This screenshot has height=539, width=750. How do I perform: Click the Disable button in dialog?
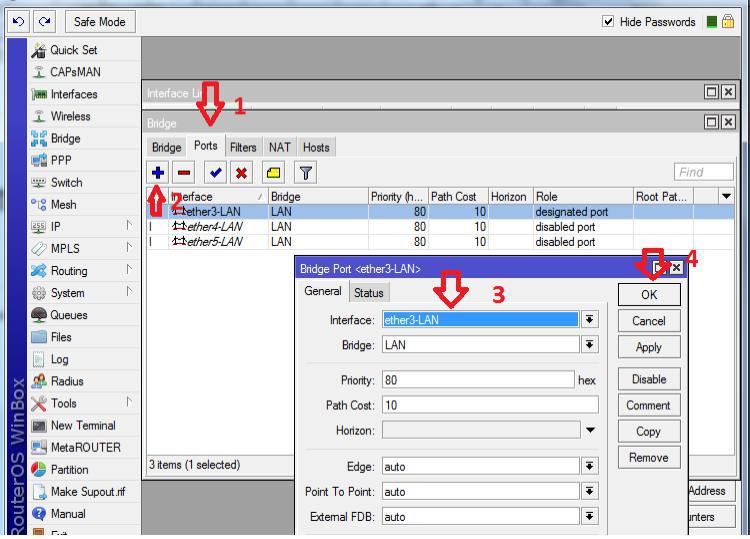click(649, 379)
